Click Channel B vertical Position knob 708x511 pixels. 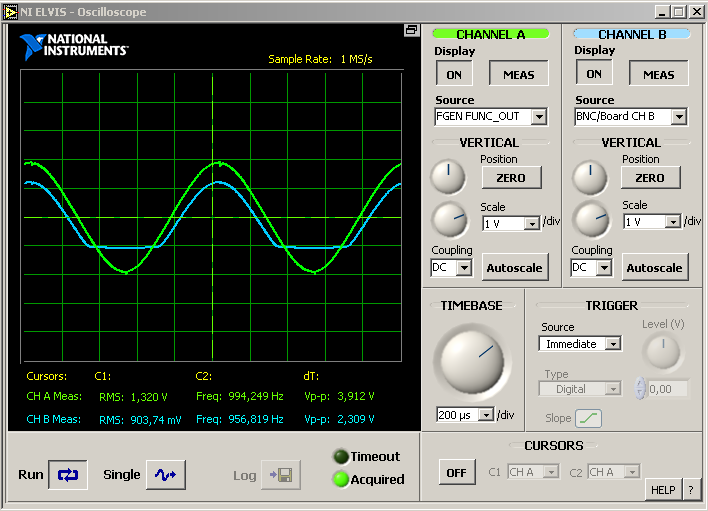[x=590, y=177]
